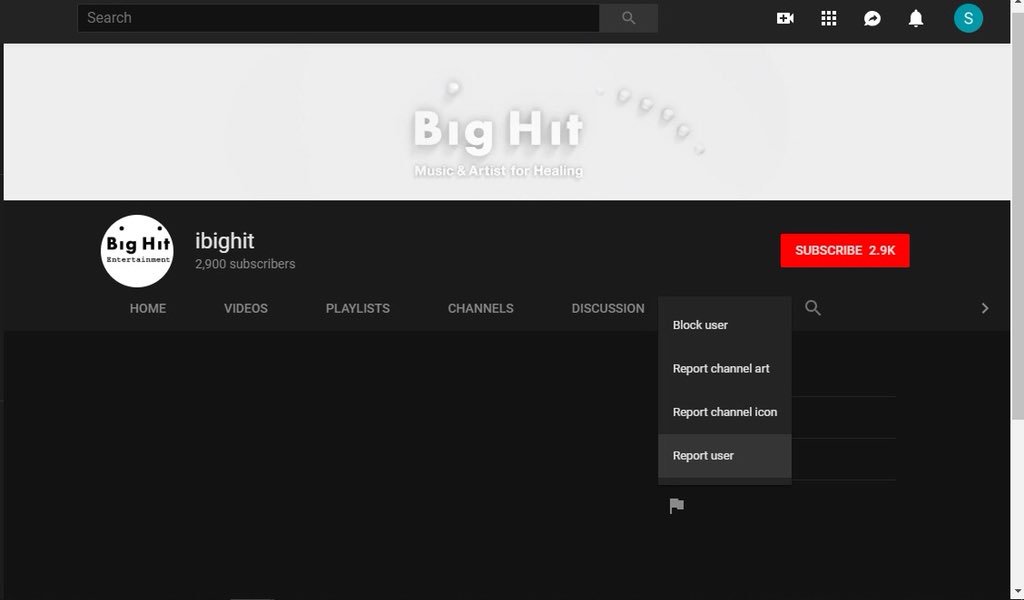Switch to the DISCUSSION tab
The height and width of the screenshot is (600, 1024).
pos(608,308)
